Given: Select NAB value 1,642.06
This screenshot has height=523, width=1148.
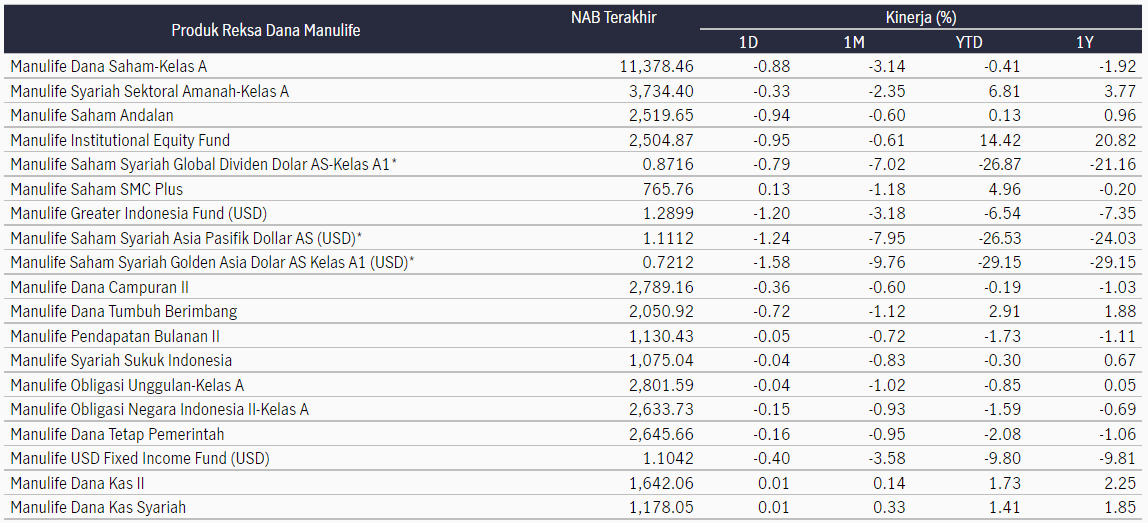Looking at the screenshot, I should [661, 483].
